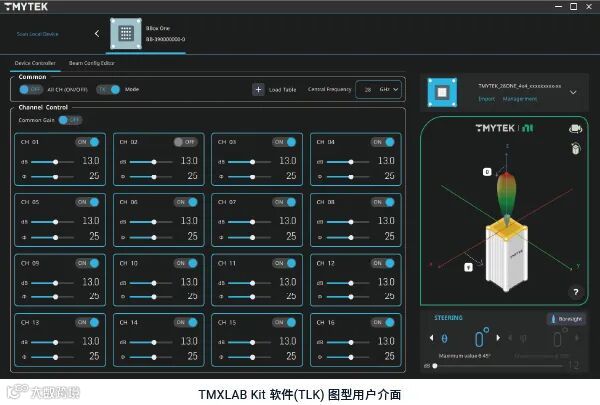
Task: Click CH 14 phase slider
Action: click(x=151, y=357)
